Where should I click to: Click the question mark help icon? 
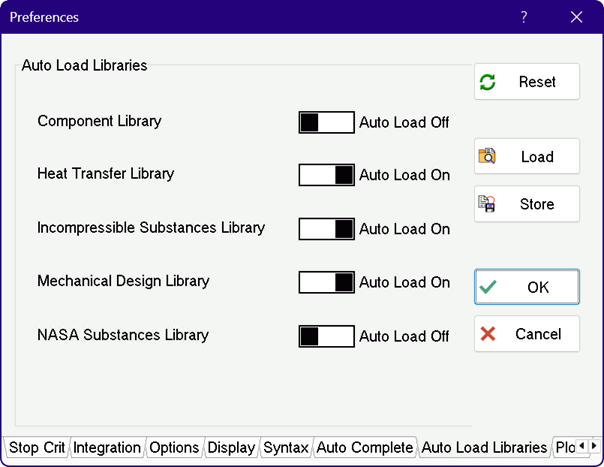pos(524,17)
